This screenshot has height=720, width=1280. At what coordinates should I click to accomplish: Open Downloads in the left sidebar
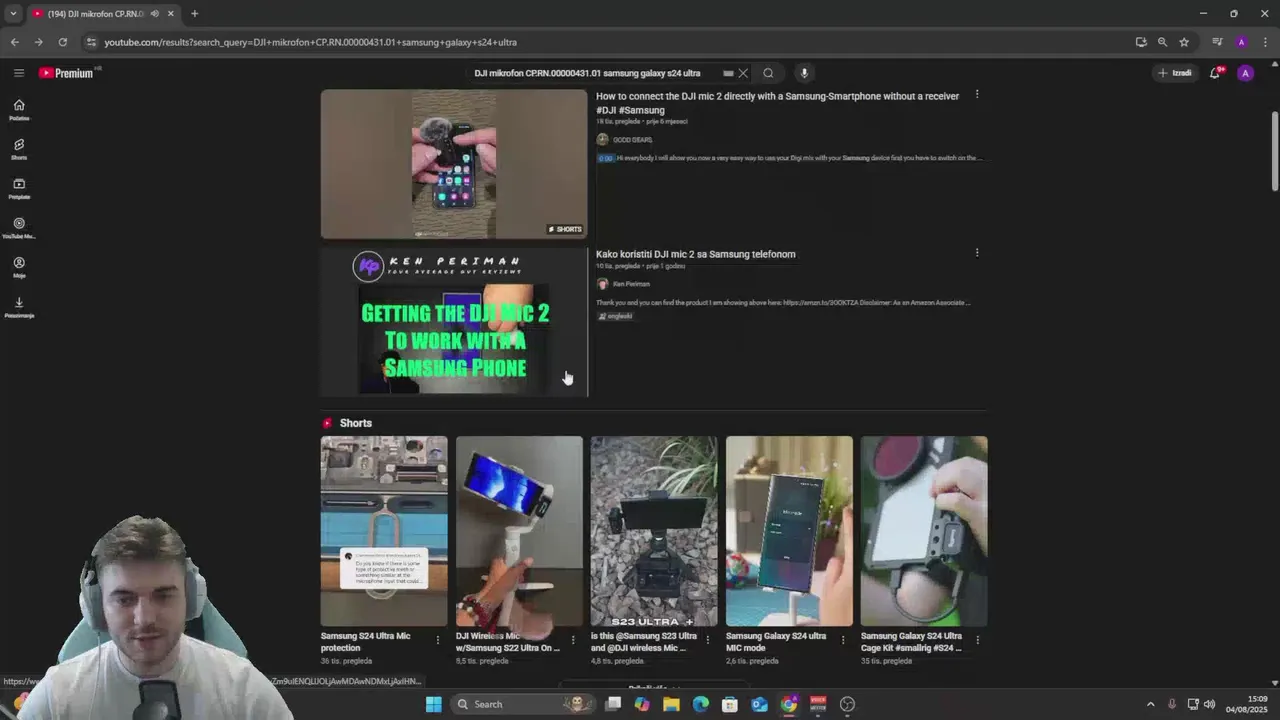click(x=19, y=307)
